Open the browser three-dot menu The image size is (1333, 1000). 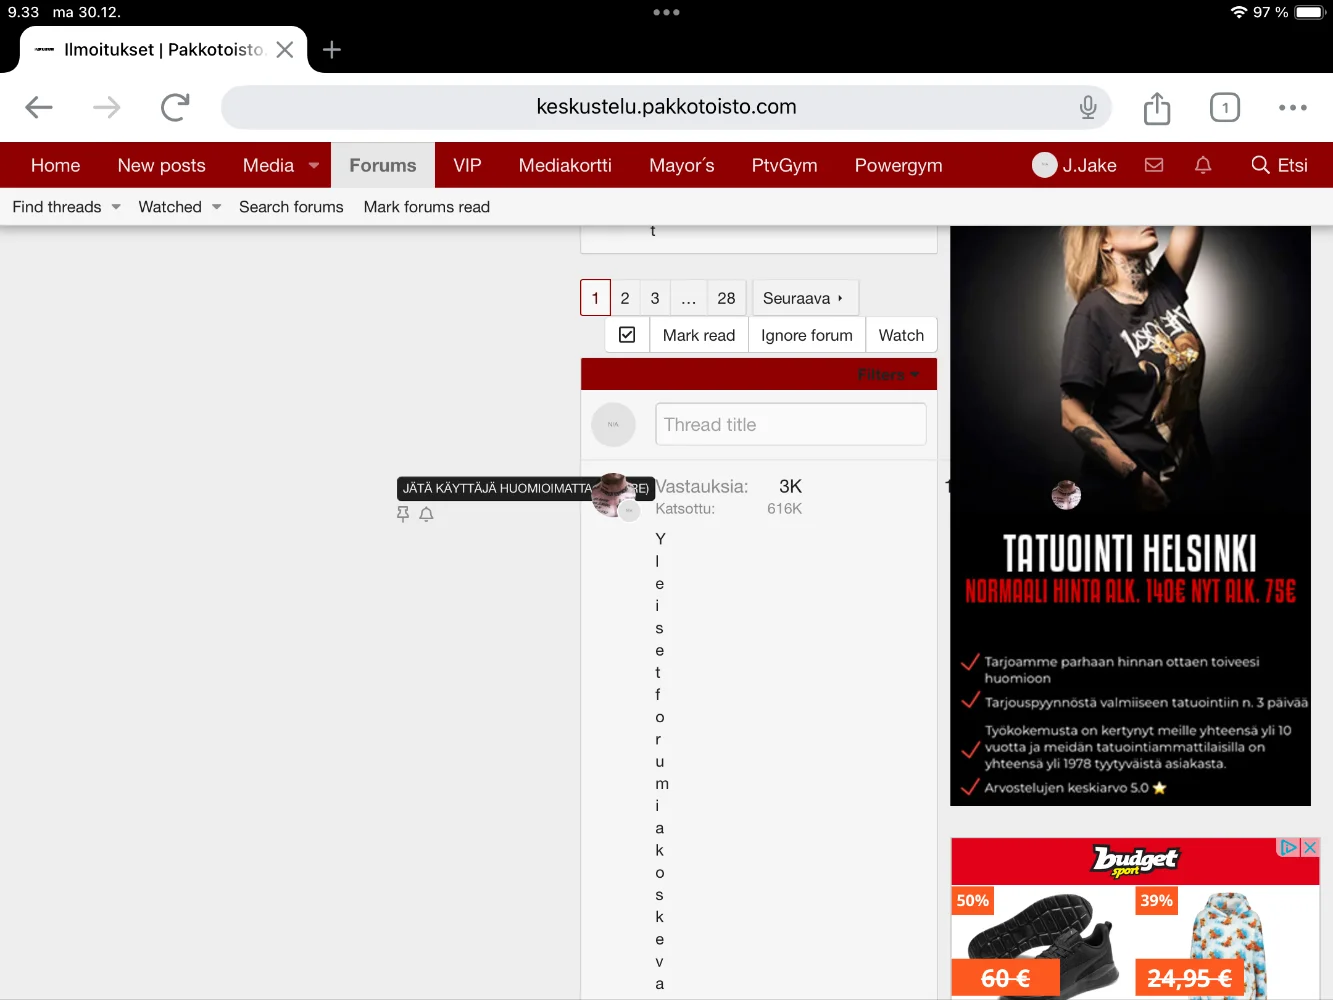click(x=1292, y=107)
